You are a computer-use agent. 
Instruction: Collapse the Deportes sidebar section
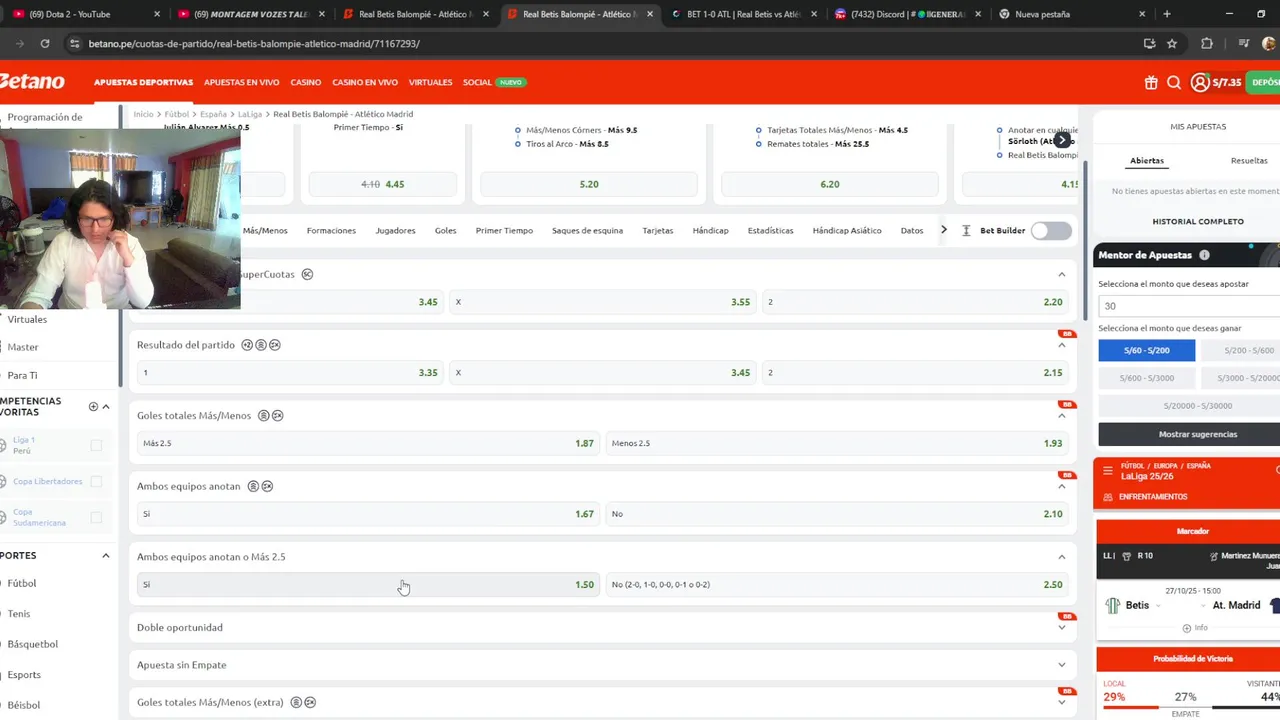tap(106, 555)
